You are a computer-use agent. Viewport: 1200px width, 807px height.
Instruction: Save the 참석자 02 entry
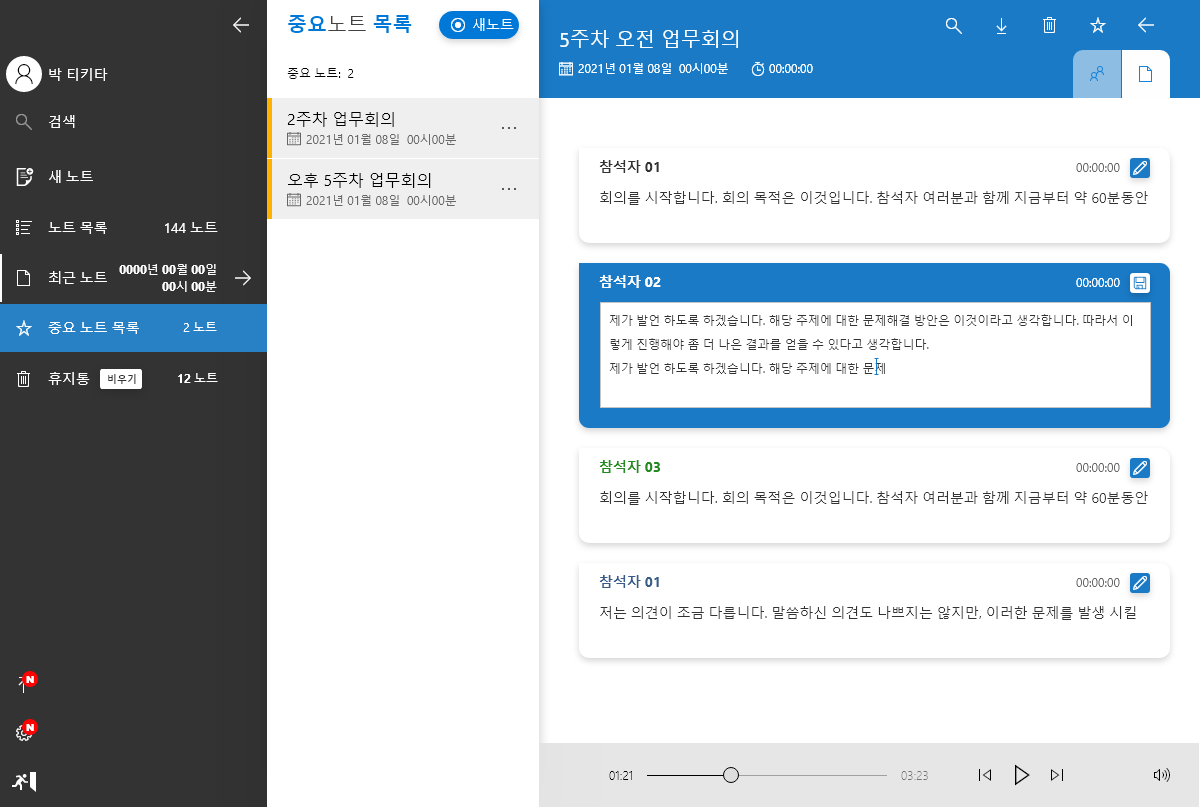[1139, 282]
